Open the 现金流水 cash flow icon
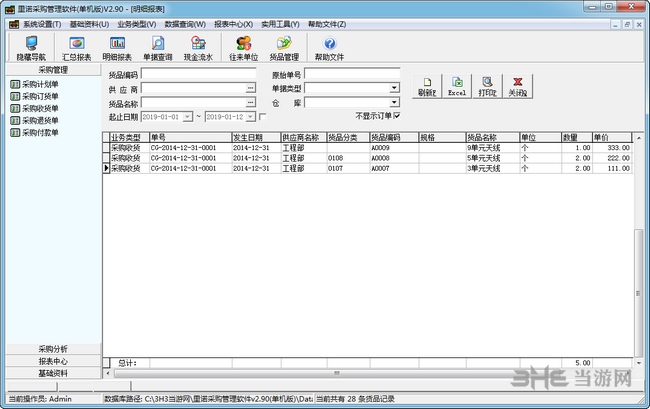Image resolution: width=650 pixels, height=409 pixels. 199,48
